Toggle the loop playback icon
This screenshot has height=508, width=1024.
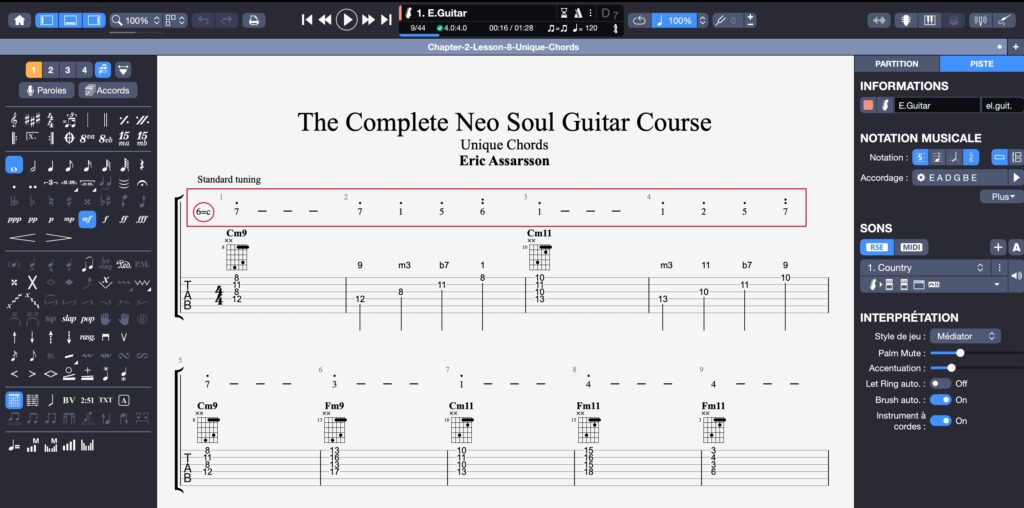[639, 20]
